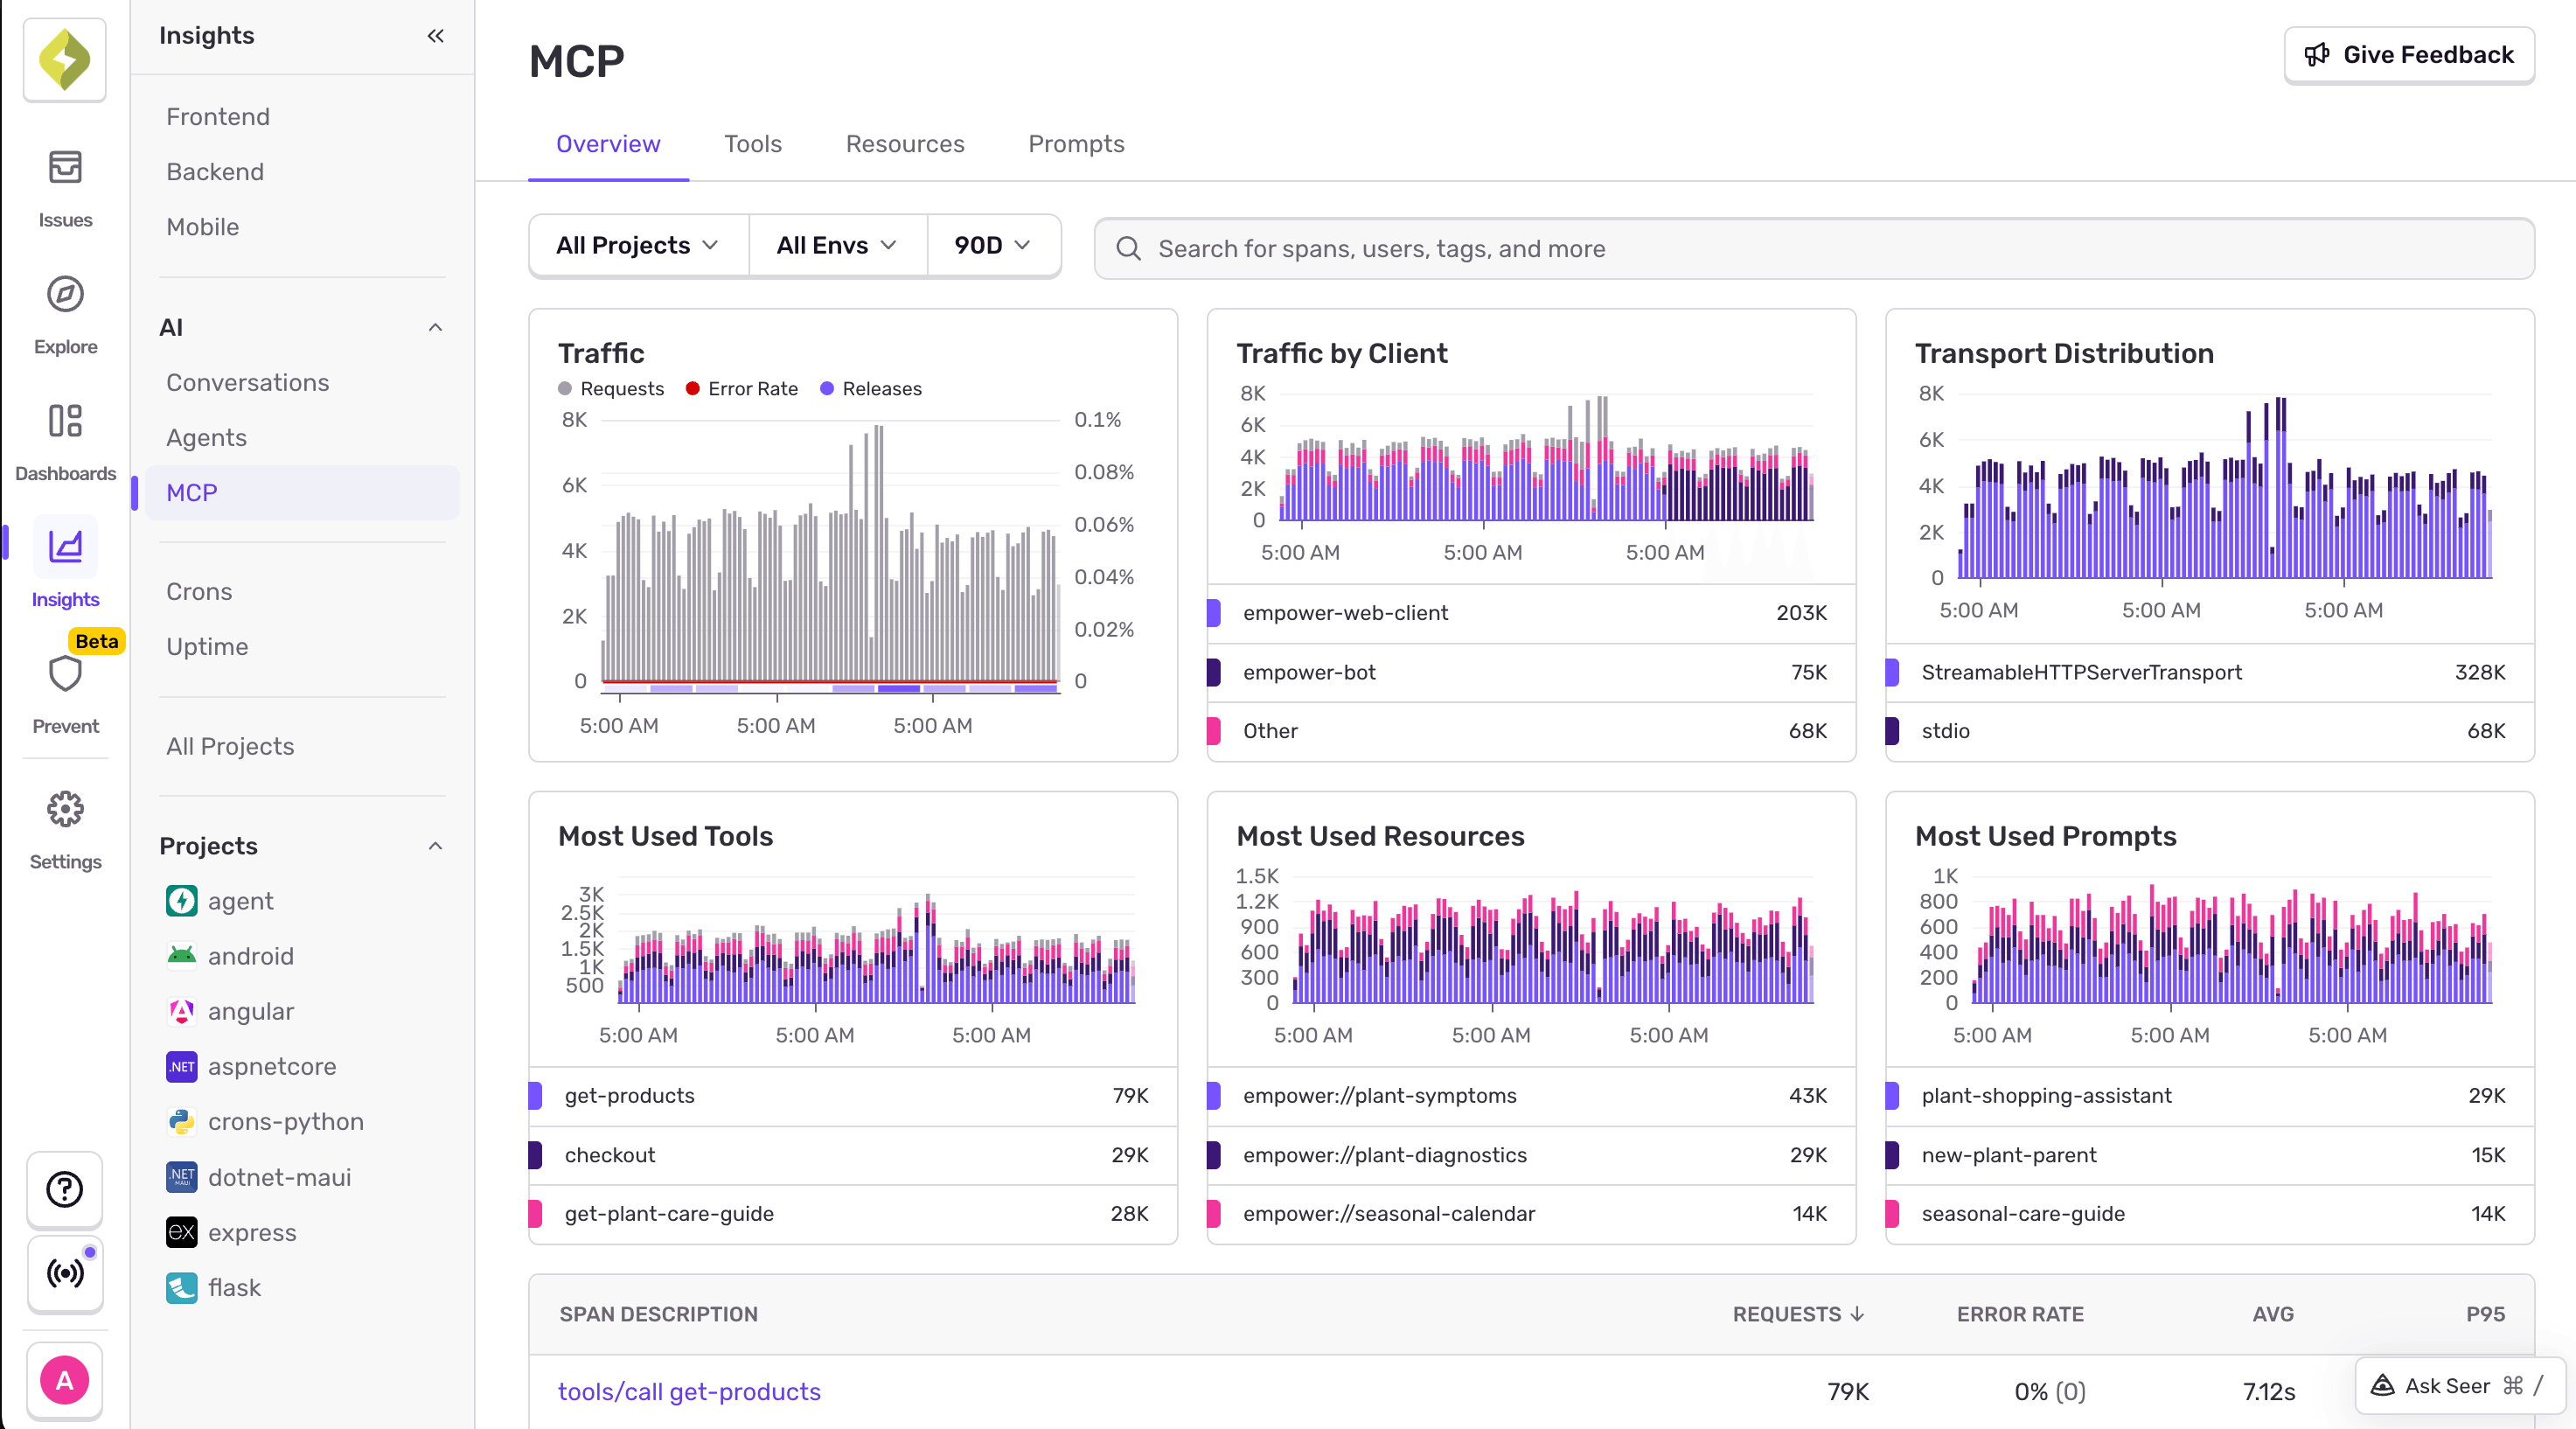
Task: Open Settings via the gear icon
Action: coord(64,810)
